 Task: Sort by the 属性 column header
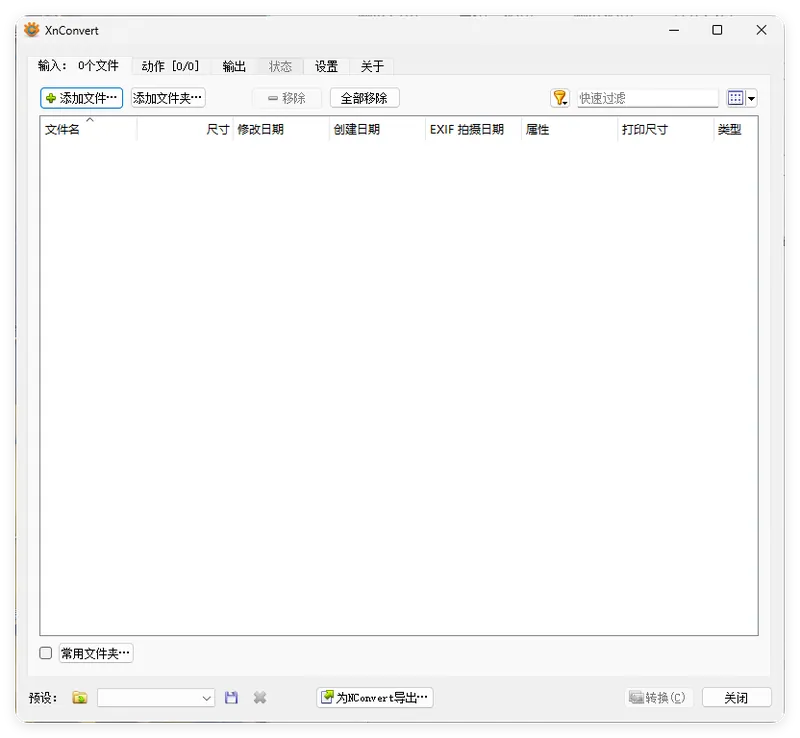(569, 130)
